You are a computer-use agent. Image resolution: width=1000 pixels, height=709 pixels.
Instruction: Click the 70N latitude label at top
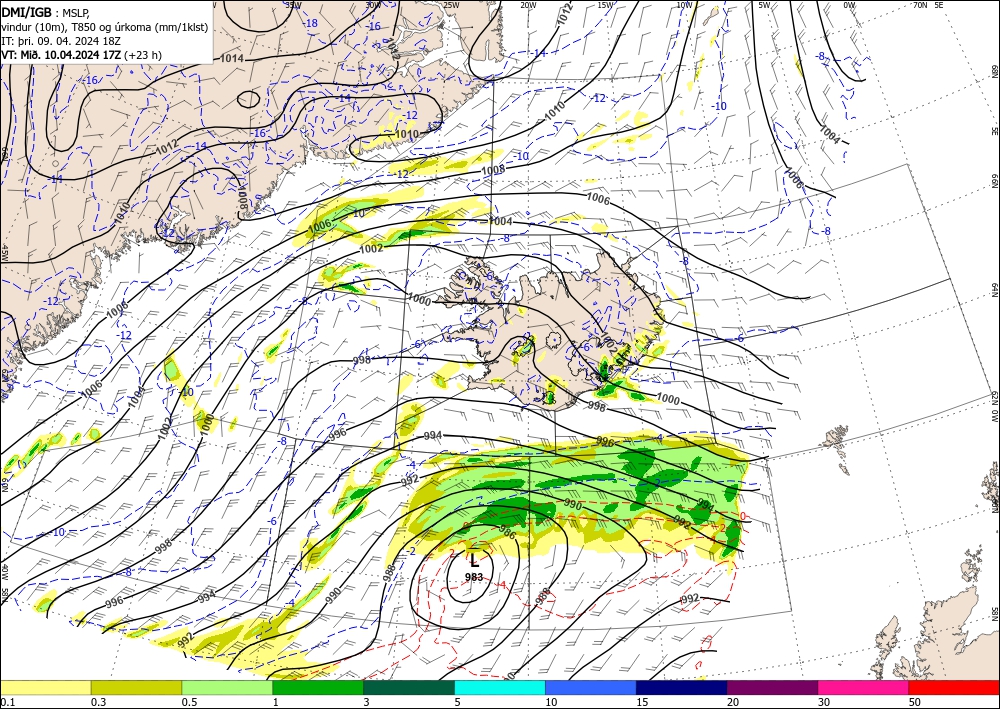[x=920, y=5]
